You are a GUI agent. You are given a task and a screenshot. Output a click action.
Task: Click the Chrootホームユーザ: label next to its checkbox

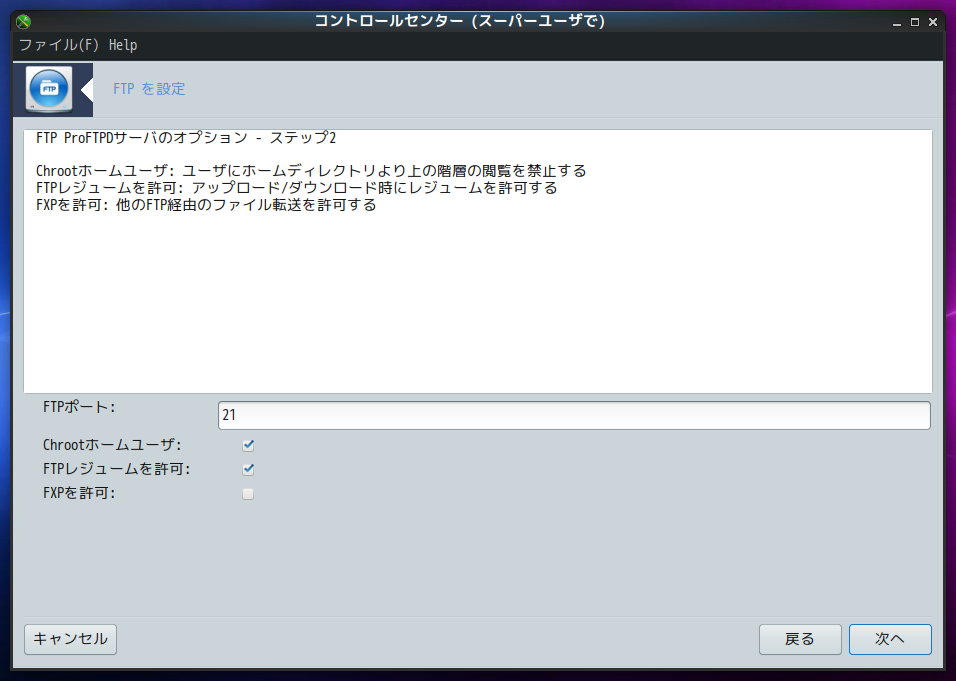(112, 445)
